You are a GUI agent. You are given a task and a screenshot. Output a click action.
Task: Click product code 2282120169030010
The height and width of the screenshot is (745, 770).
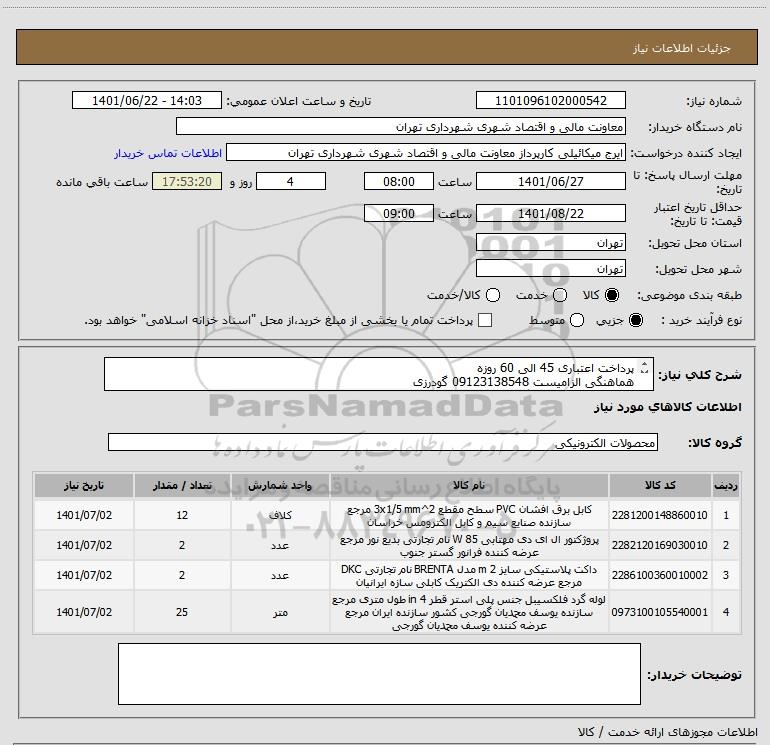(660, 545)
